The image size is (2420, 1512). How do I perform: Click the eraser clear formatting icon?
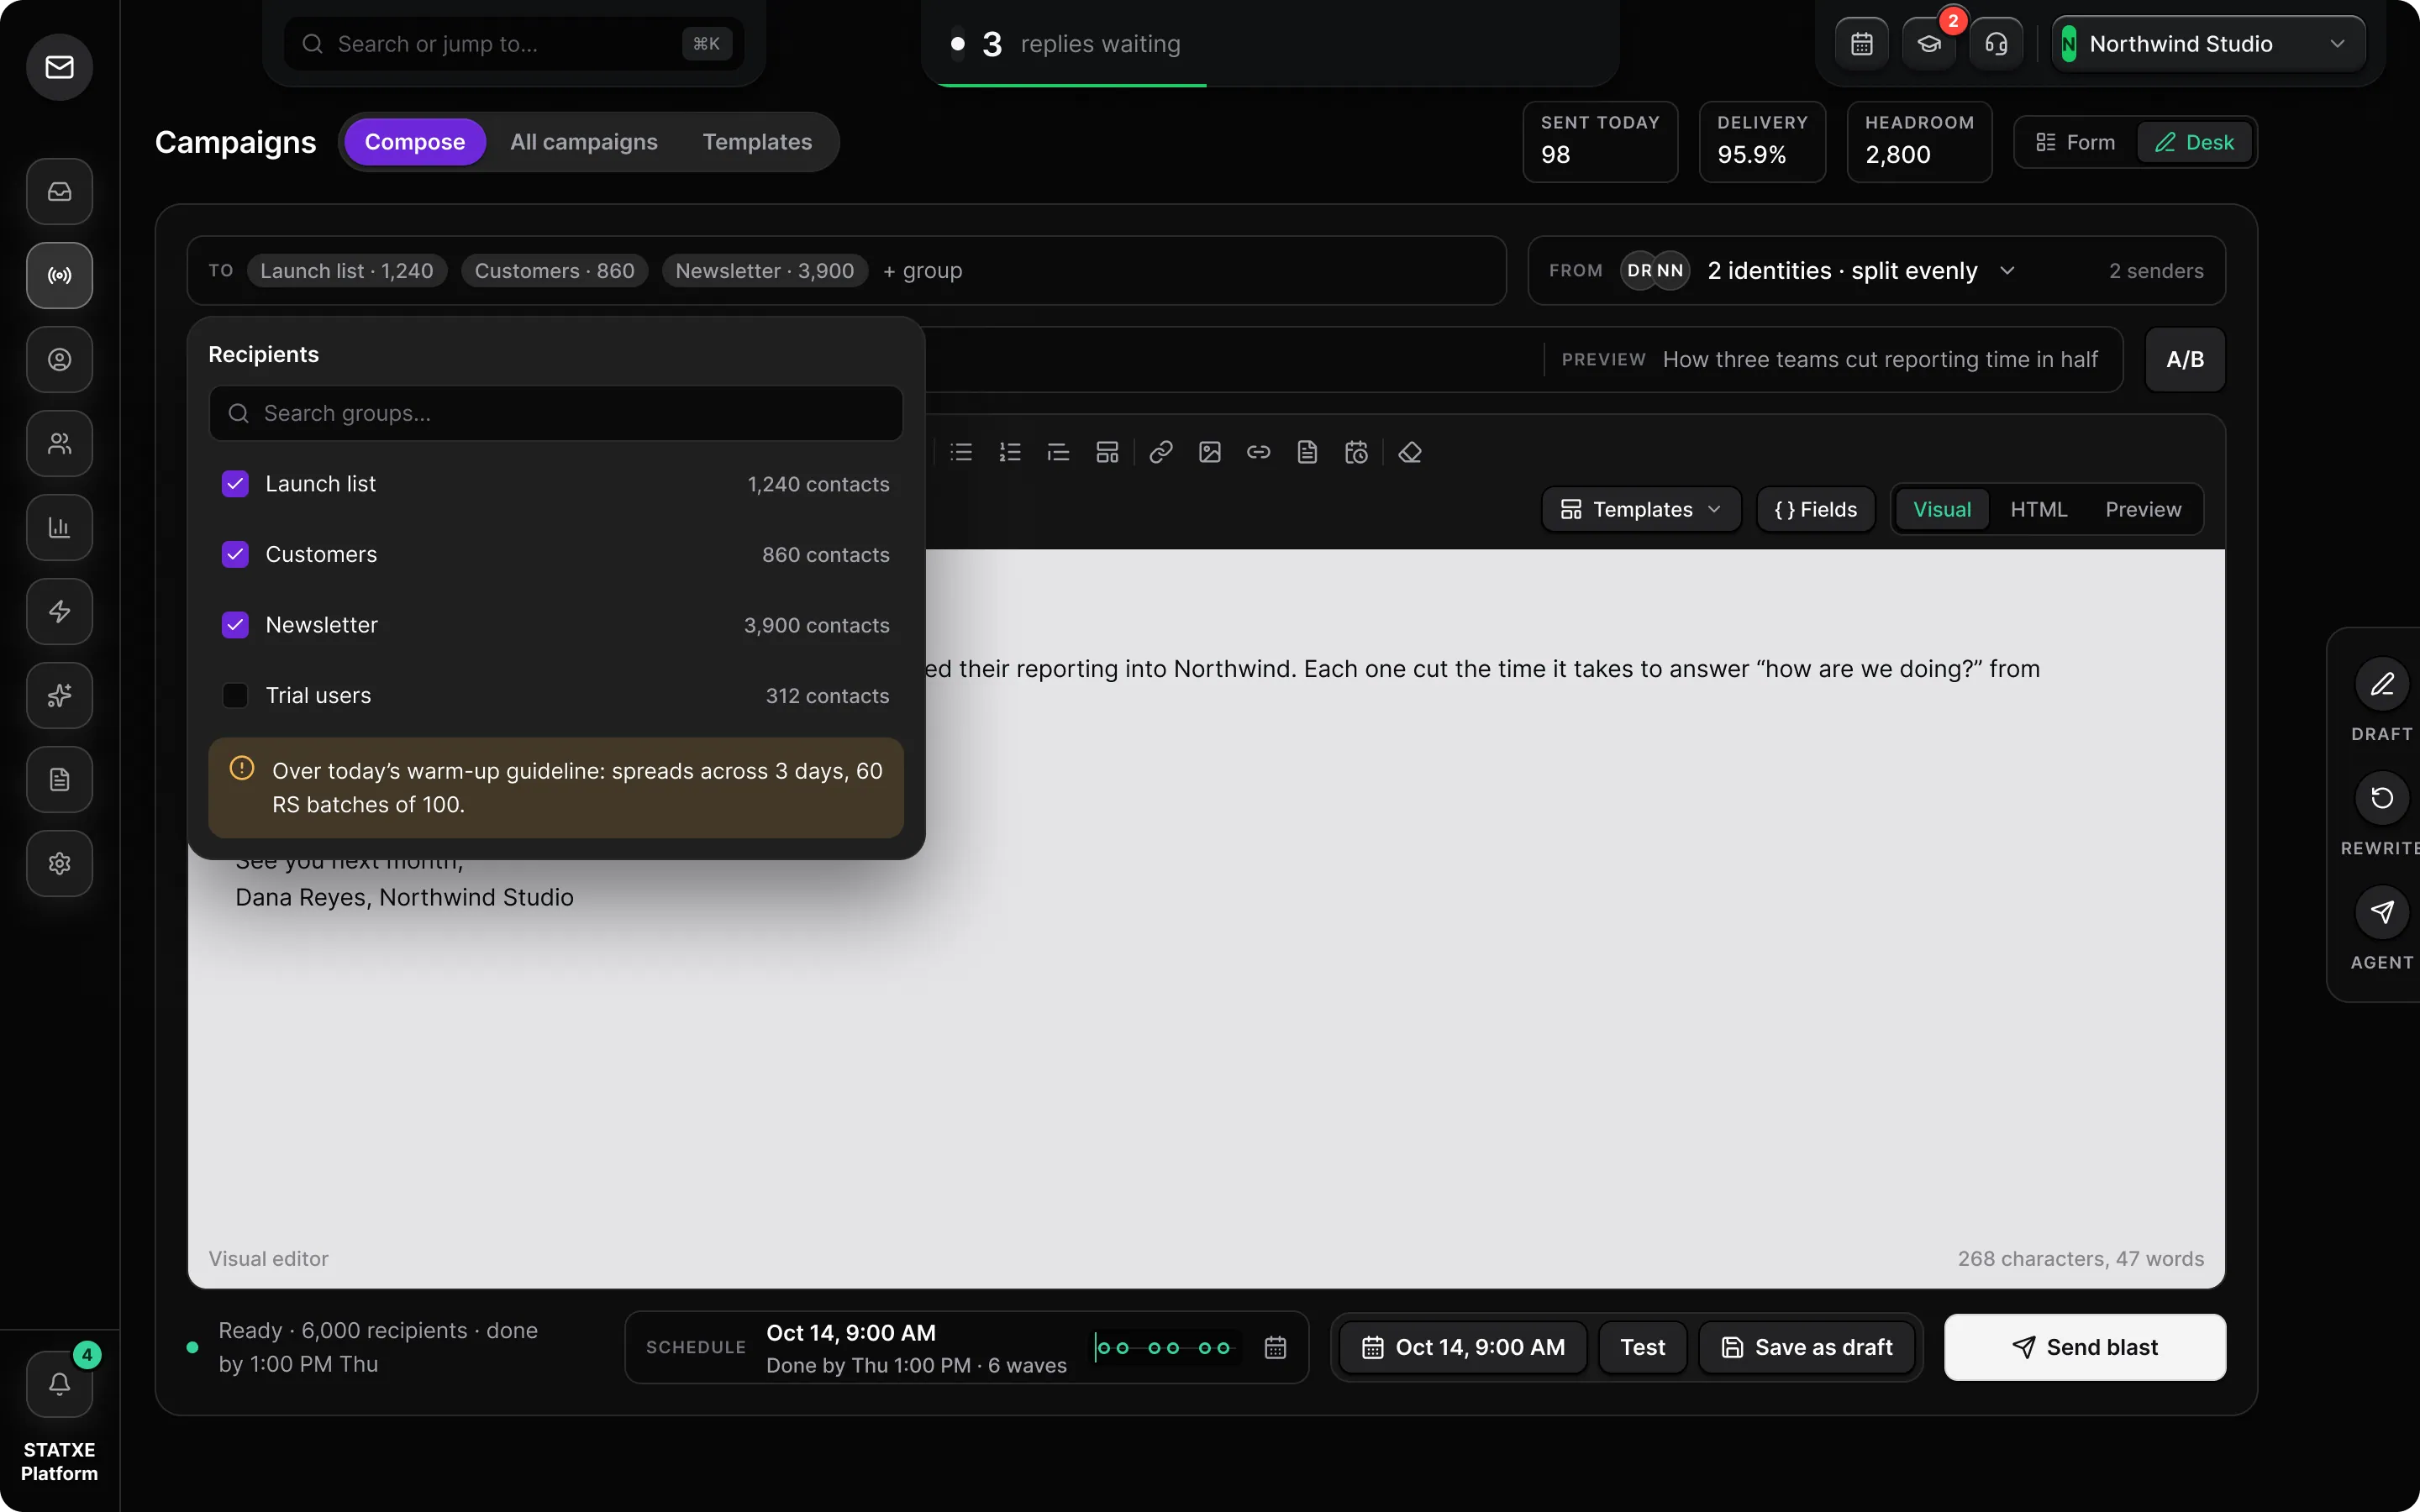click(1410, 452)
